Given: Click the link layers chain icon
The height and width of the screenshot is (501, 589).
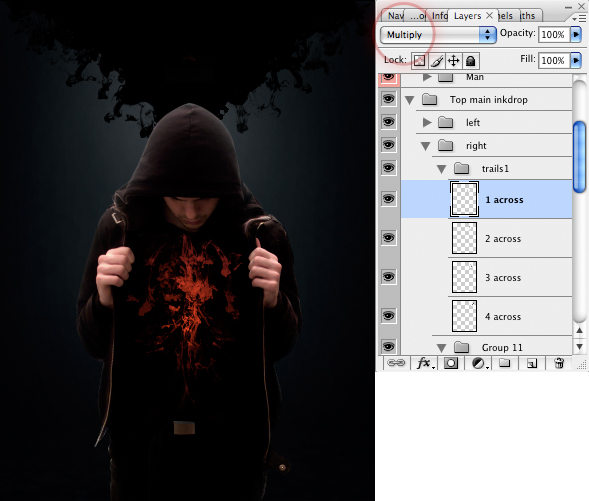Looking at the screenshot, I should [x=396, y=363].
